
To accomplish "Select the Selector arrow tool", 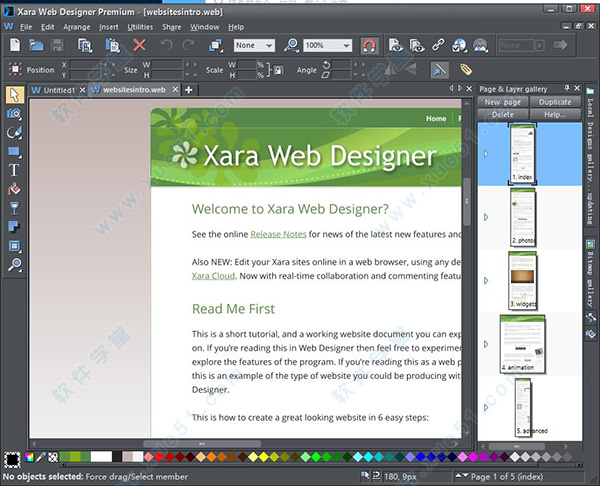I will tap(15, 95).
